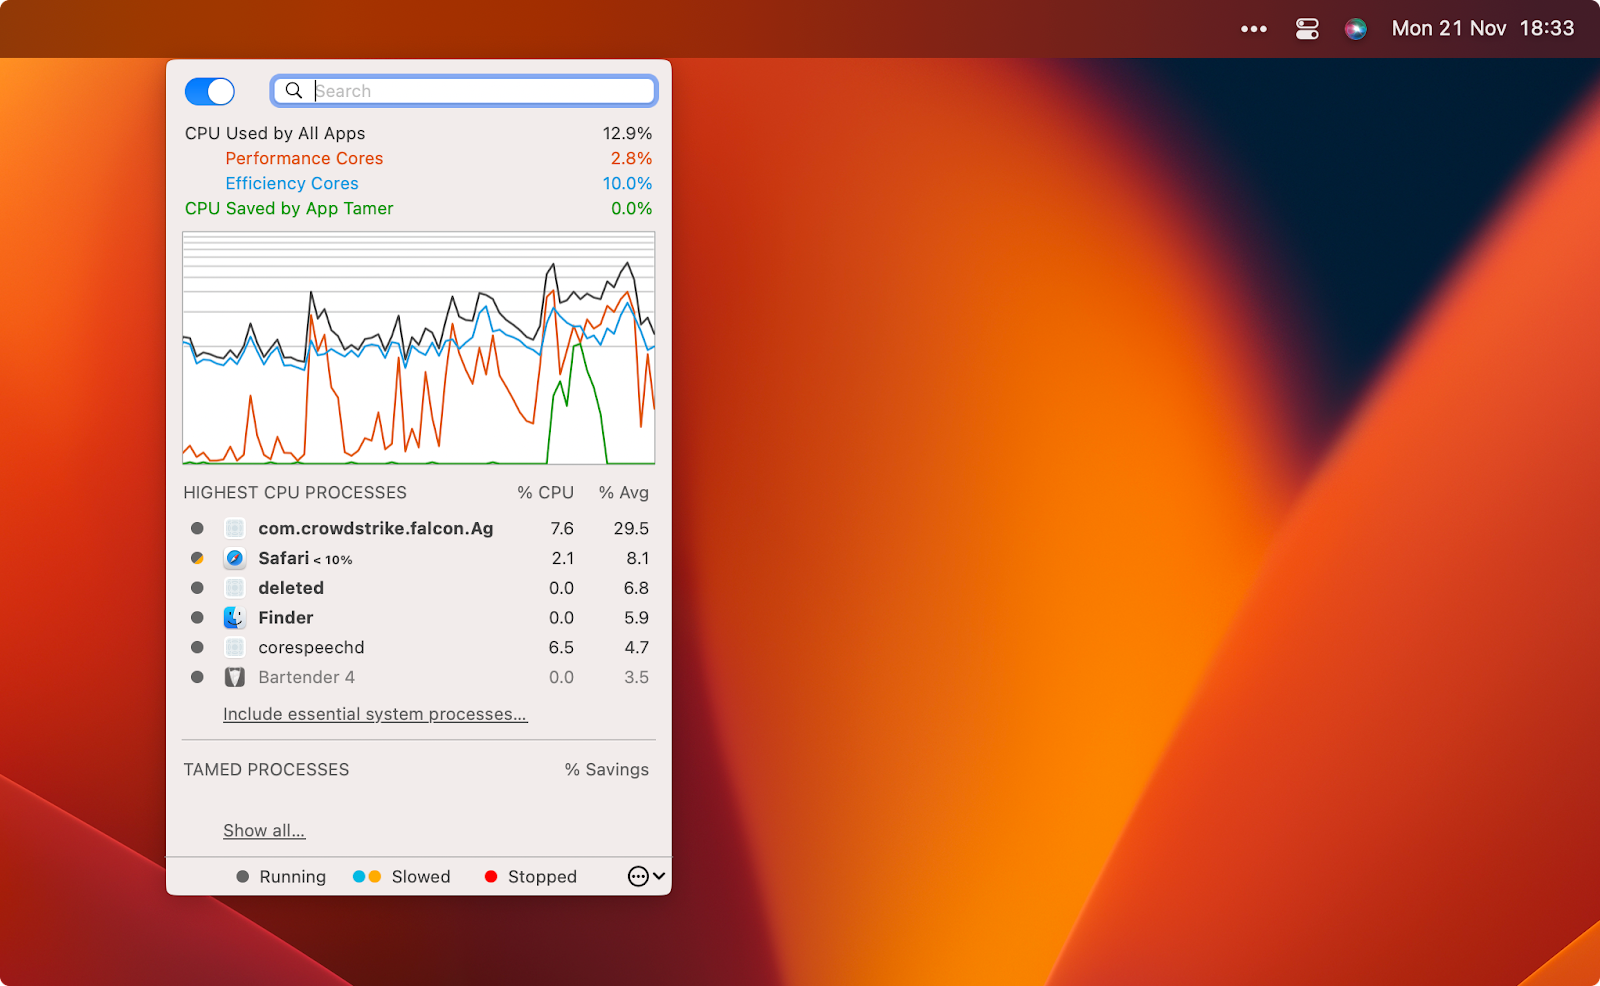This screenshot has height=986, width=1600.
Task: Click the Finder icon in process list
Action: click(234, 618)
